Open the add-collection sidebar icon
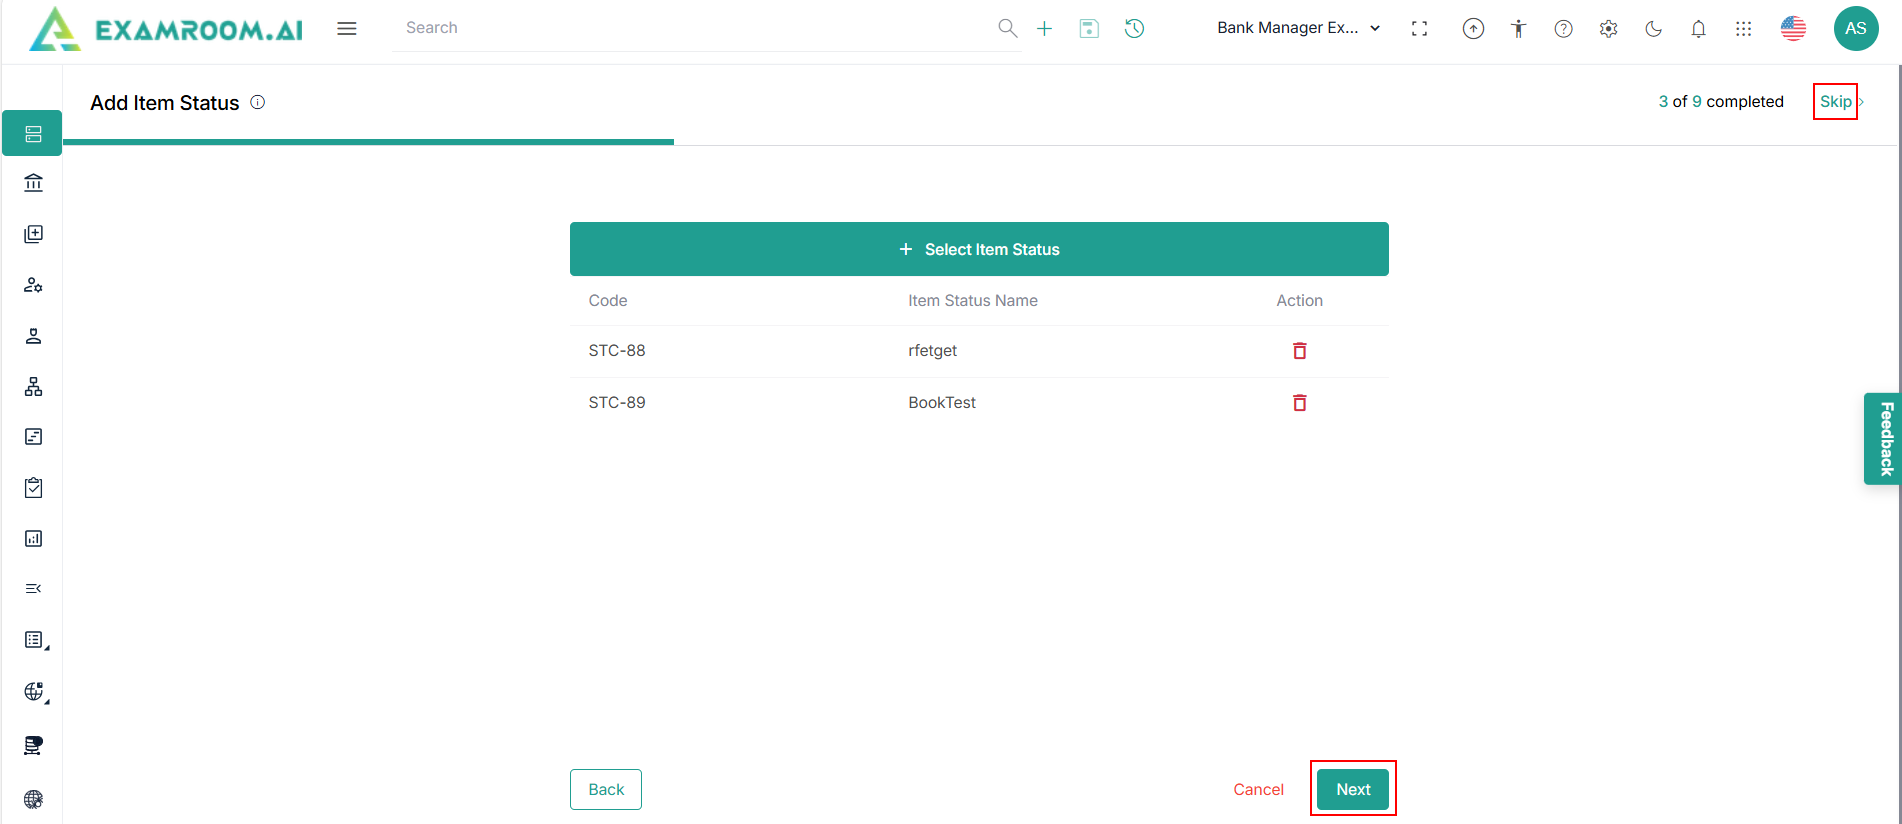 33,234
